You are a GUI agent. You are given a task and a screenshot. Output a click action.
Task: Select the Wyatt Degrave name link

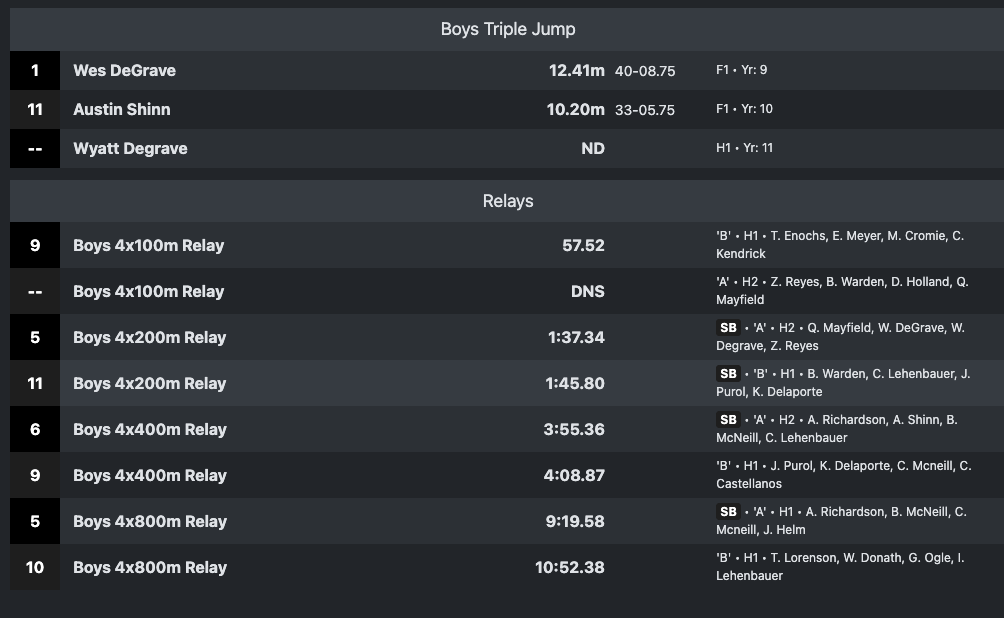click(130, 149)
